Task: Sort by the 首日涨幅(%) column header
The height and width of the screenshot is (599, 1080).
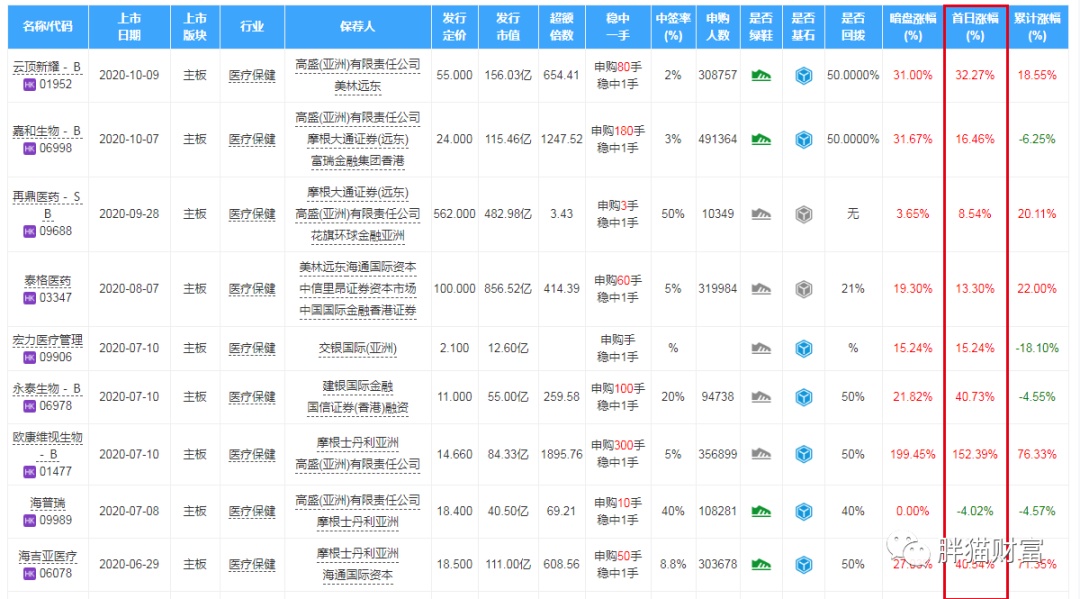Action: point(973,26)
